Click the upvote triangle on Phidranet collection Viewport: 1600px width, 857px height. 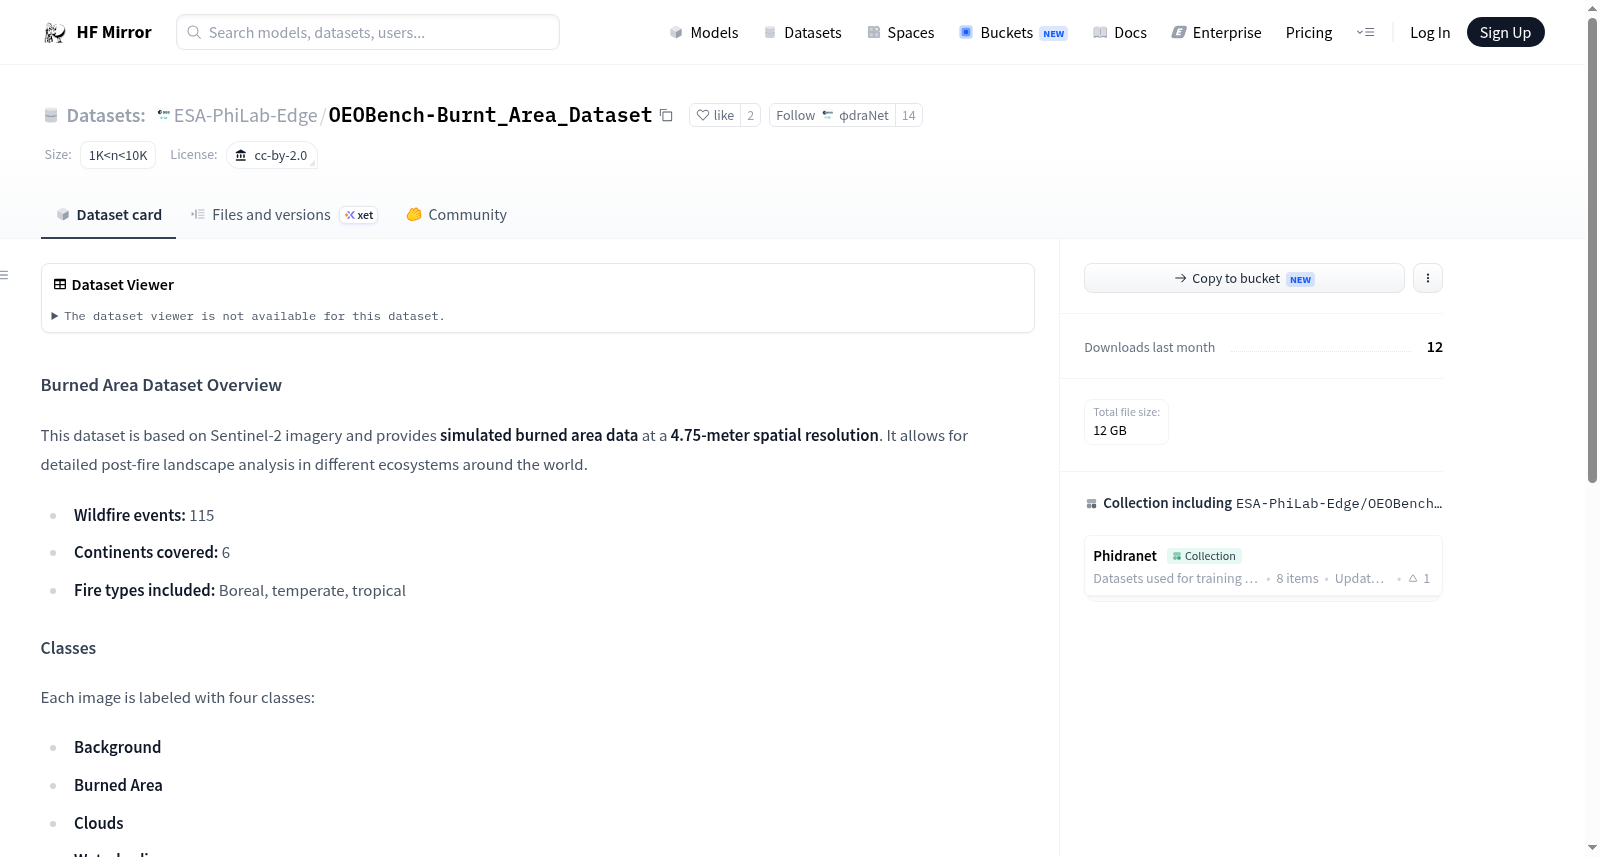click(1413, 578)
